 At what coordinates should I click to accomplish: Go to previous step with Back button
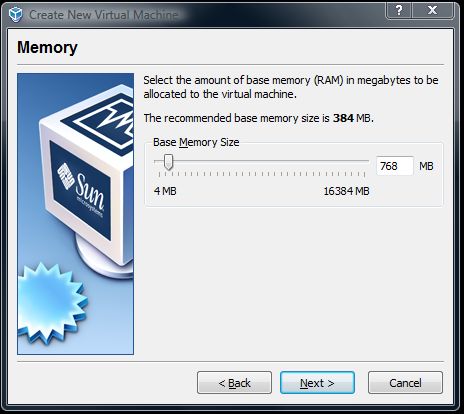(x=234, y=383)
